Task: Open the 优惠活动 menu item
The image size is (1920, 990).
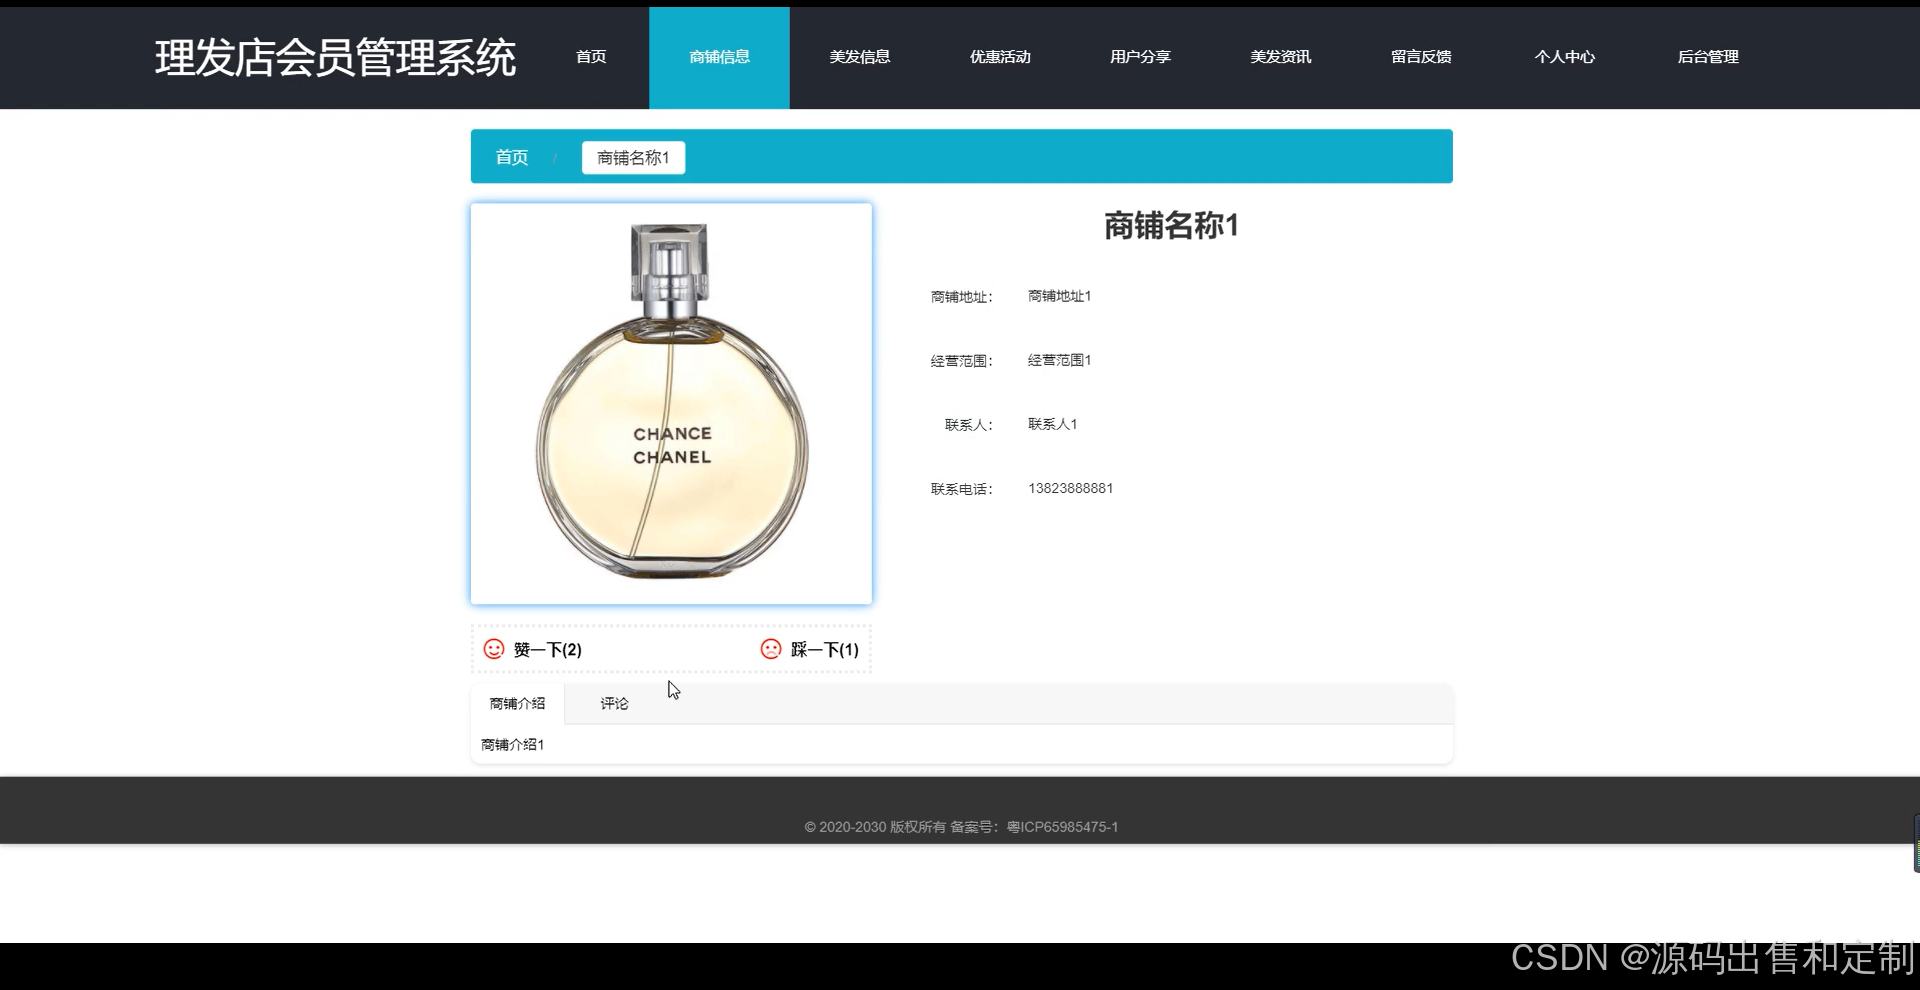Action: pos(1000,57)
